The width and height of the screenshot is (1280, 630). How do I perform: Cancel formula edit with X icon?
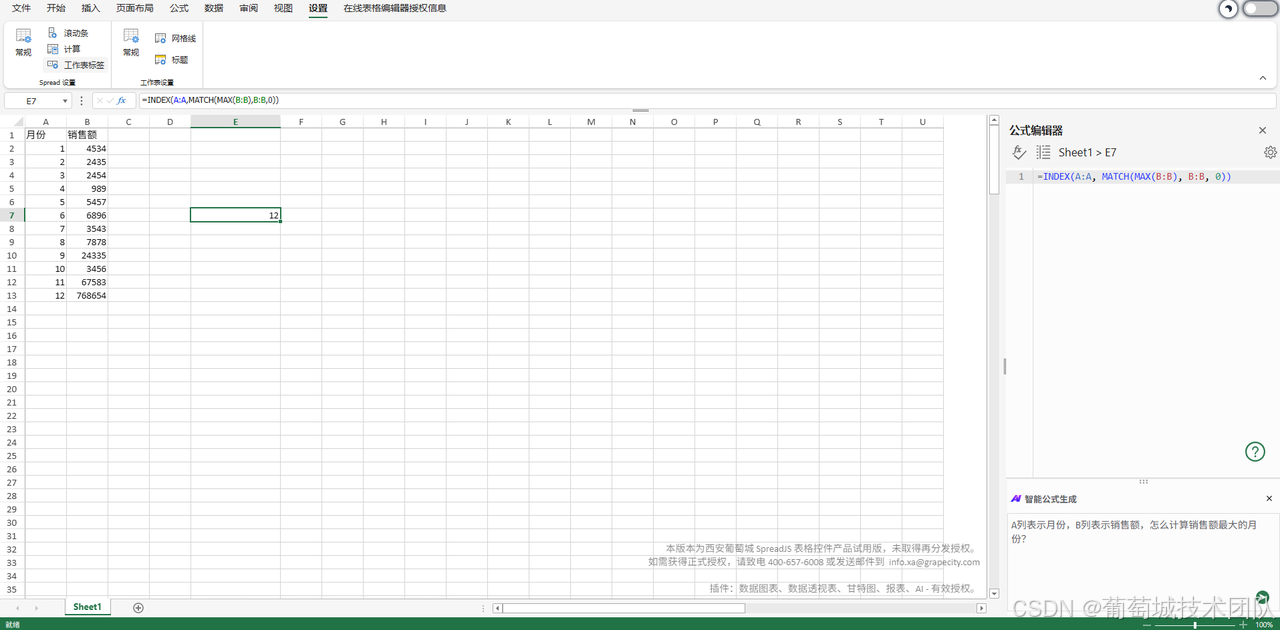click(x=100, y=101)
